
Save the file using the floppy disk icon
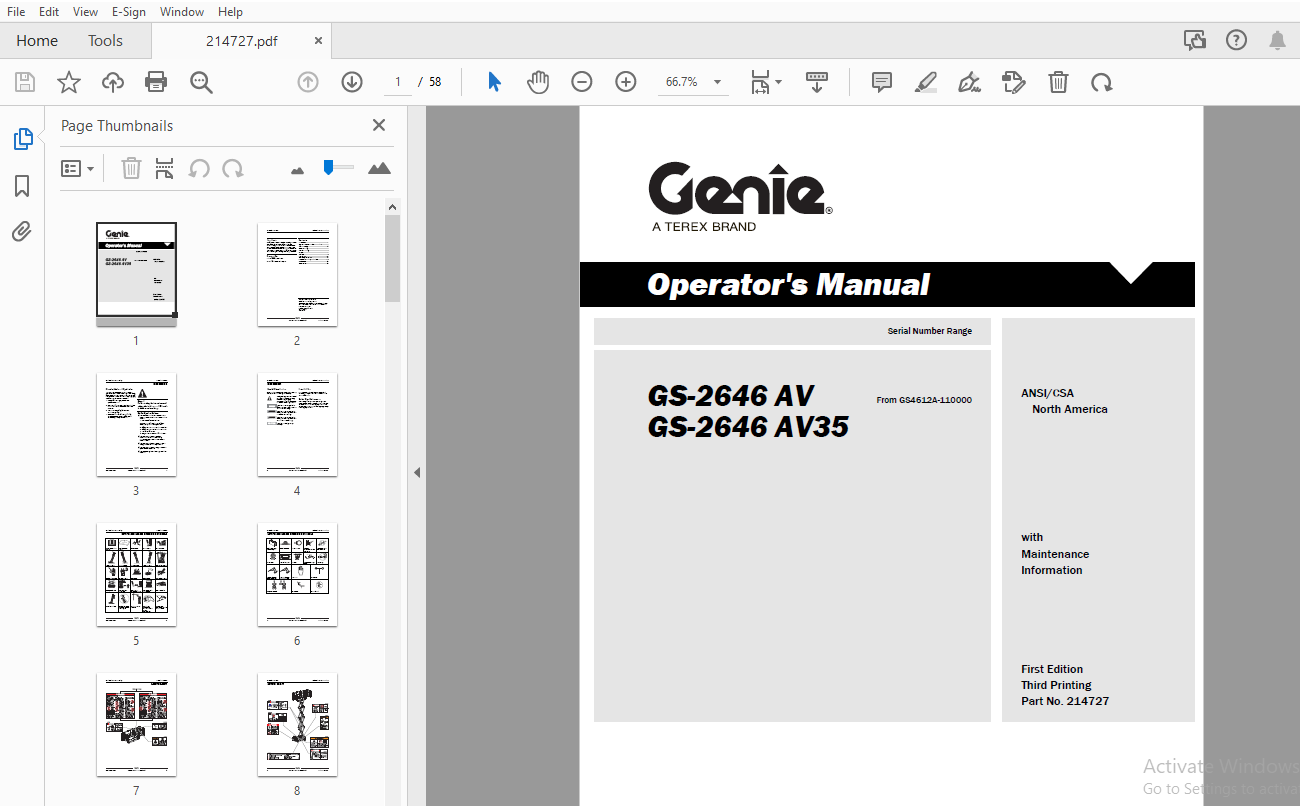pyautogui.click(x=25, y=82)
